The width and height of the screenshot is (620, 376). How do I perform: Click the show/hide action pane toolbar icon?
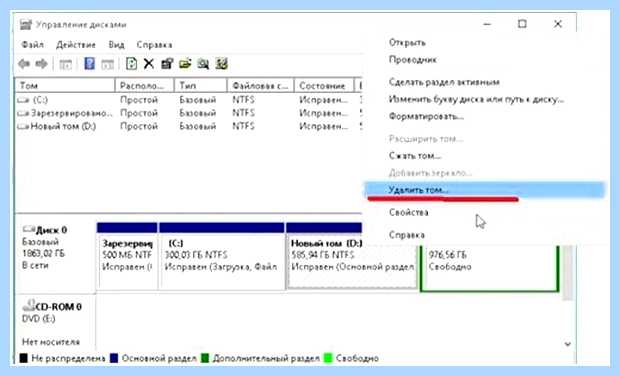point(108,64)
